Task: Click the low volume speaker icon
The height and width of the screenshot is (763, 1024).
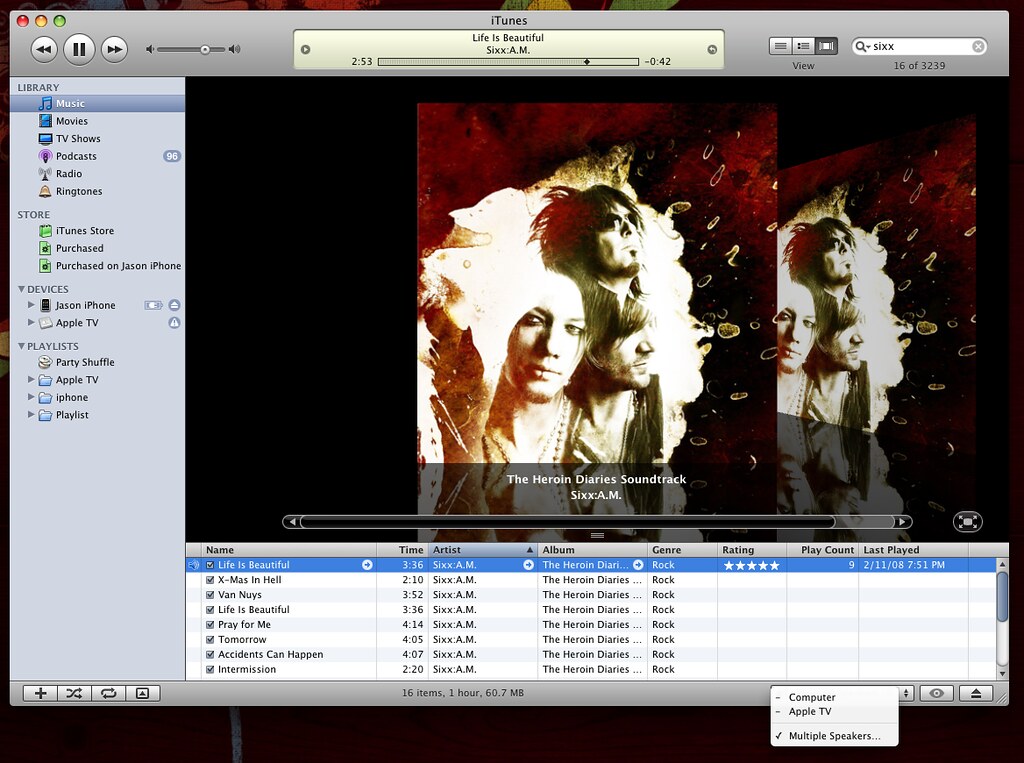Action: click(x=150, y=50)
